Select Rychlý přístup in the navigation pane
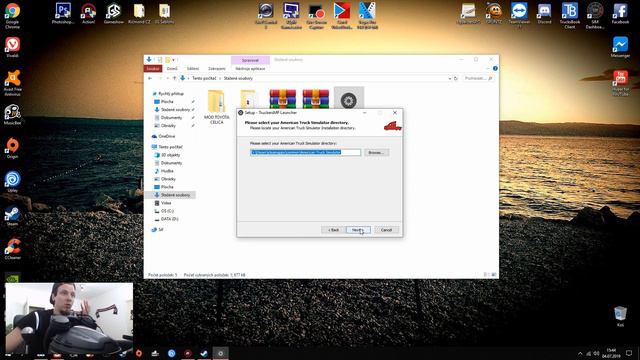Image resolution: width=640 pixels, height=360 pixels. coord(171,93)
